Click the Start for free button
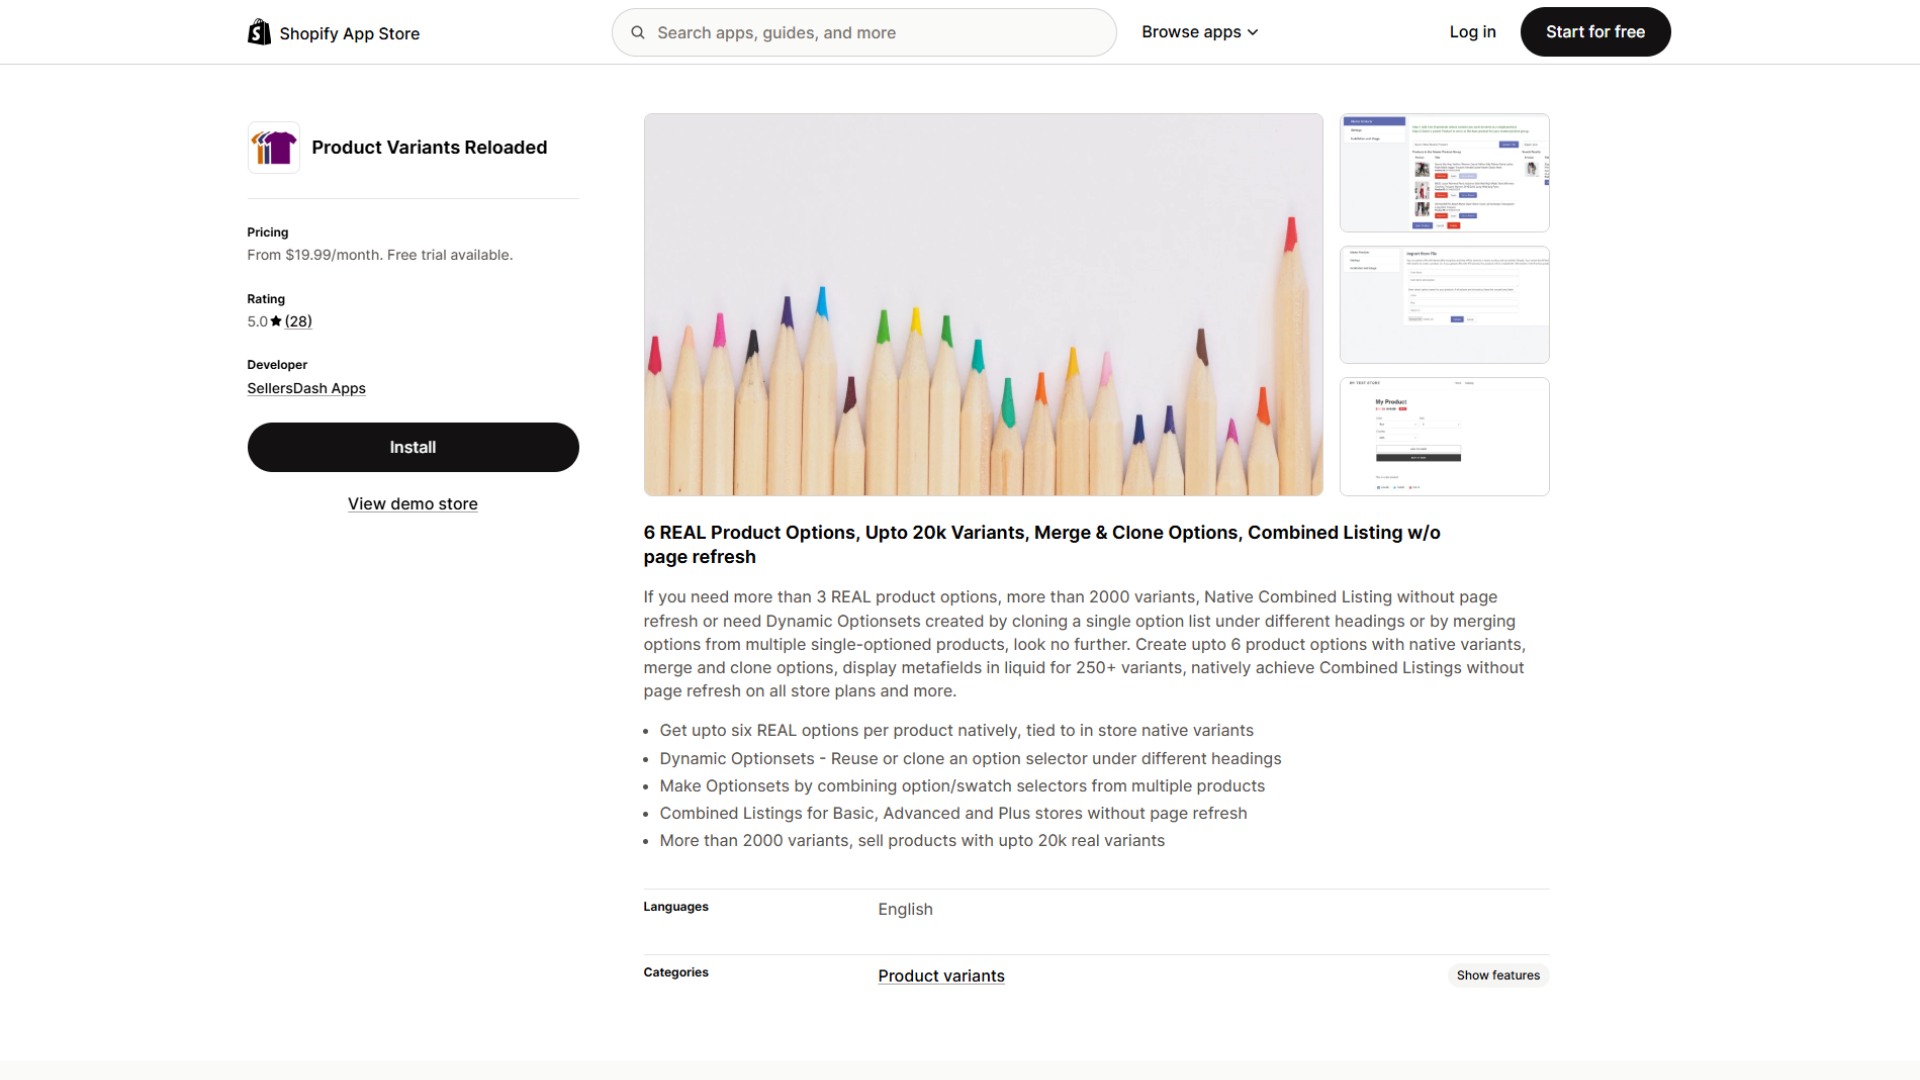1920x1080 pixels. (1595, 32)
